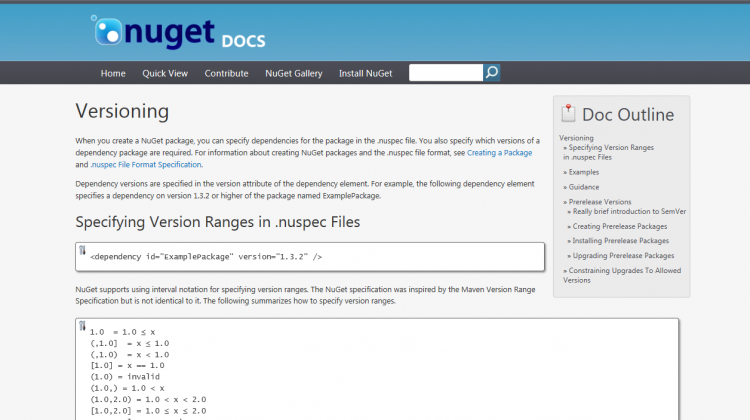
Task: Navigate to NuGet Gallery
Action: 293,73
